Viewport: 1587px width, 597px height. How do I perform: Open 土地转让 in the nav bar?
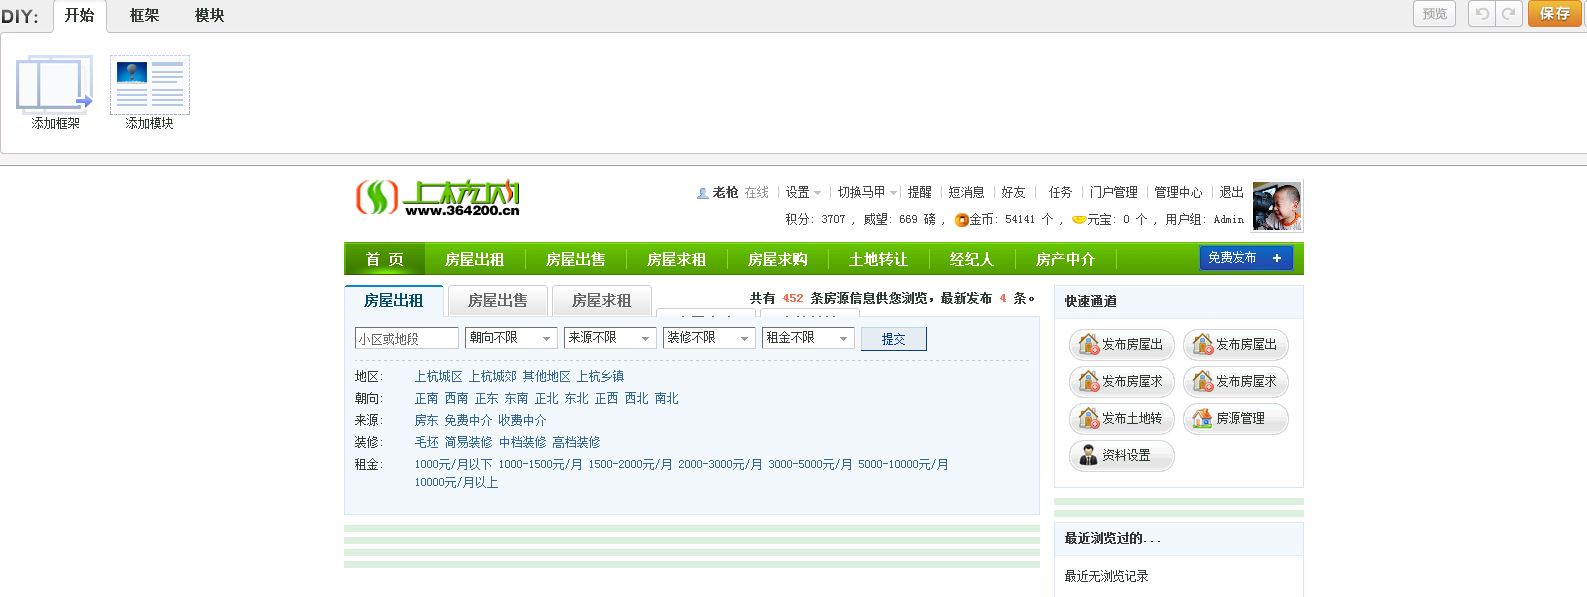(x=878, y=259)
